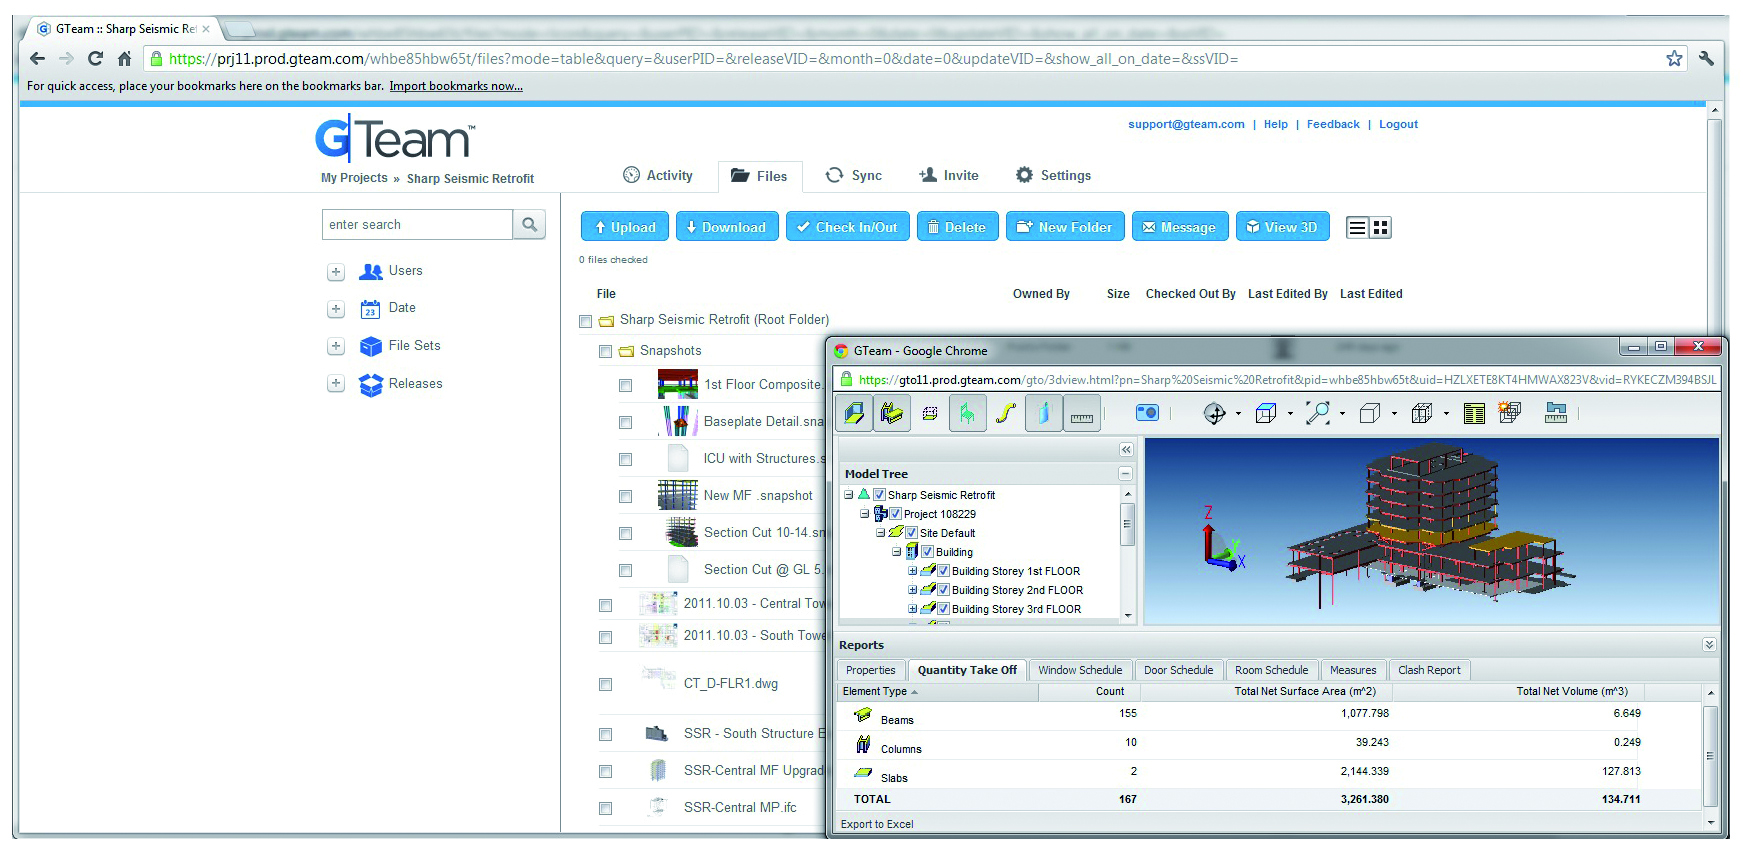
Task: Open the Invite tab
Action: click(949, 175)
